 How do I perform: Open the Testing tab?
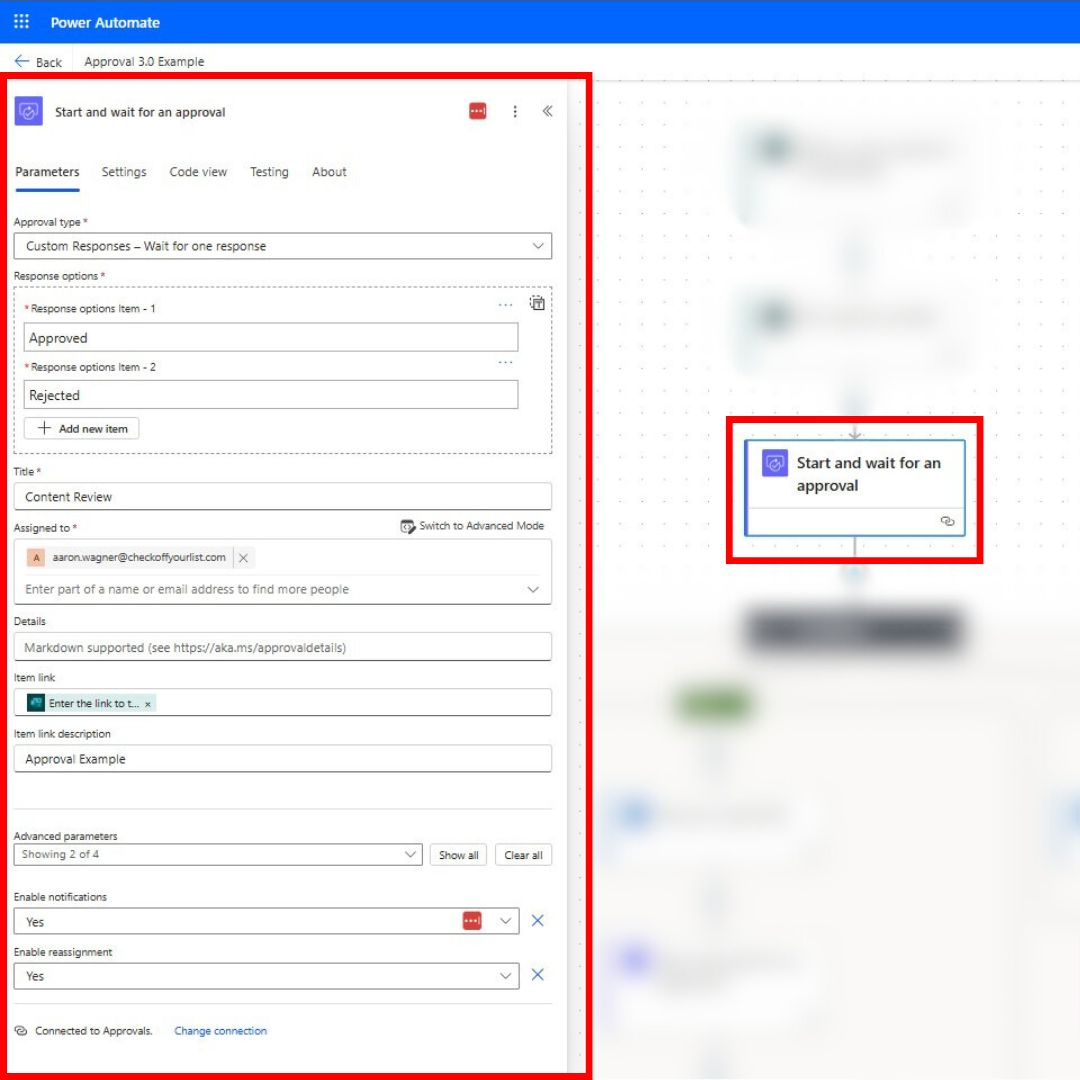pyautogui.click(x=269, y=172)
